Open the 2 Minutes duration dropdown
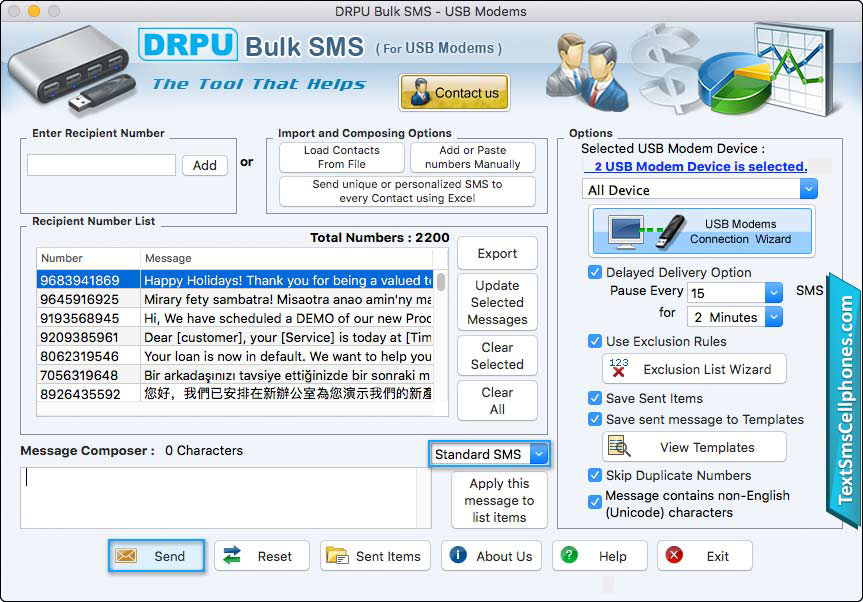 click(735, 317)
